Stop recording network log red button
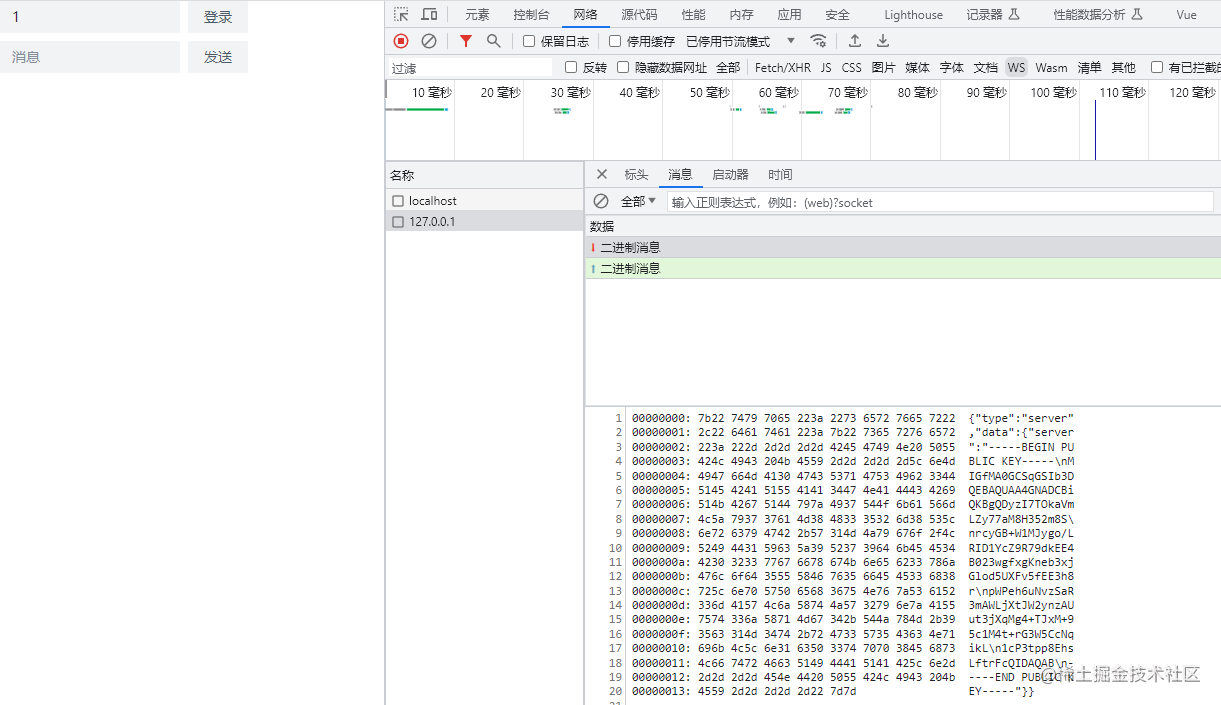This screenshot has height=705, width=1221. pos(401,41)
